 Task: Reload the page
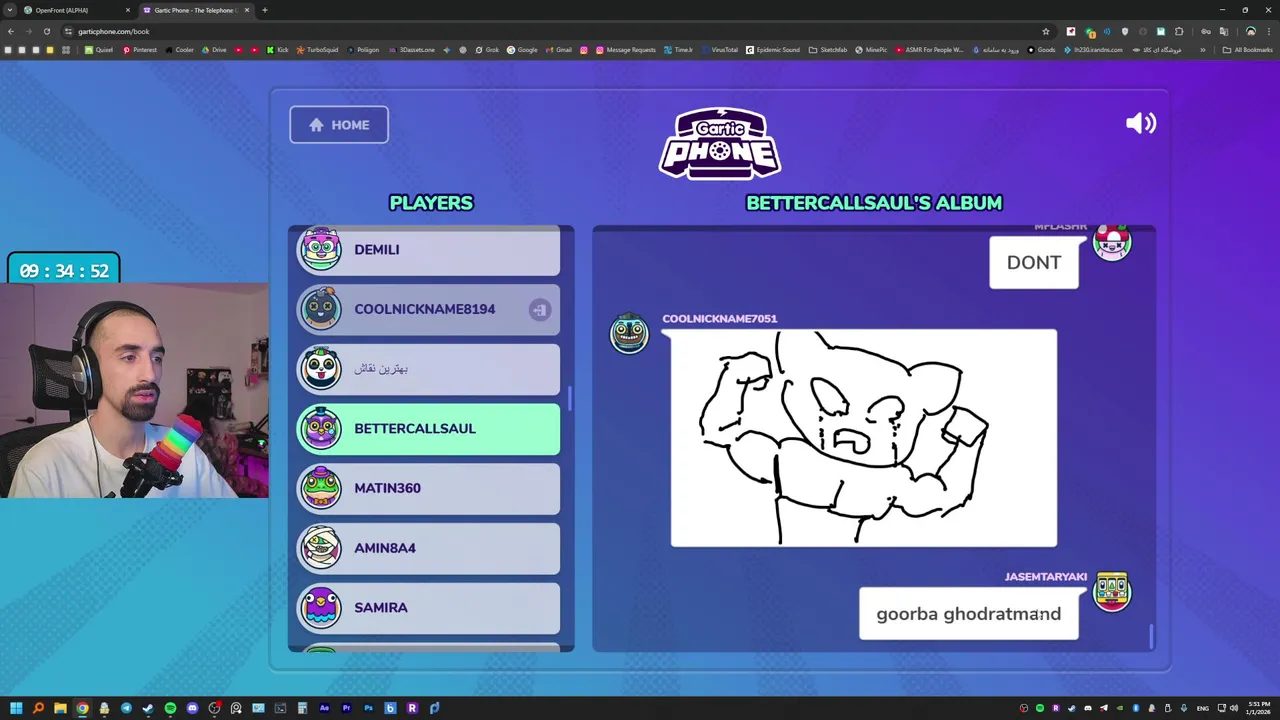pos(47,31)
